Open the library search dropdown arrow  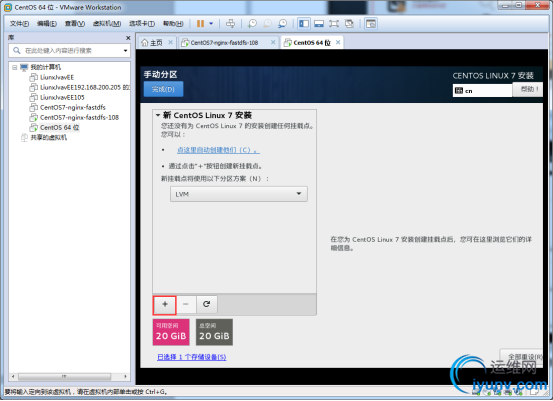coord(125,51)
